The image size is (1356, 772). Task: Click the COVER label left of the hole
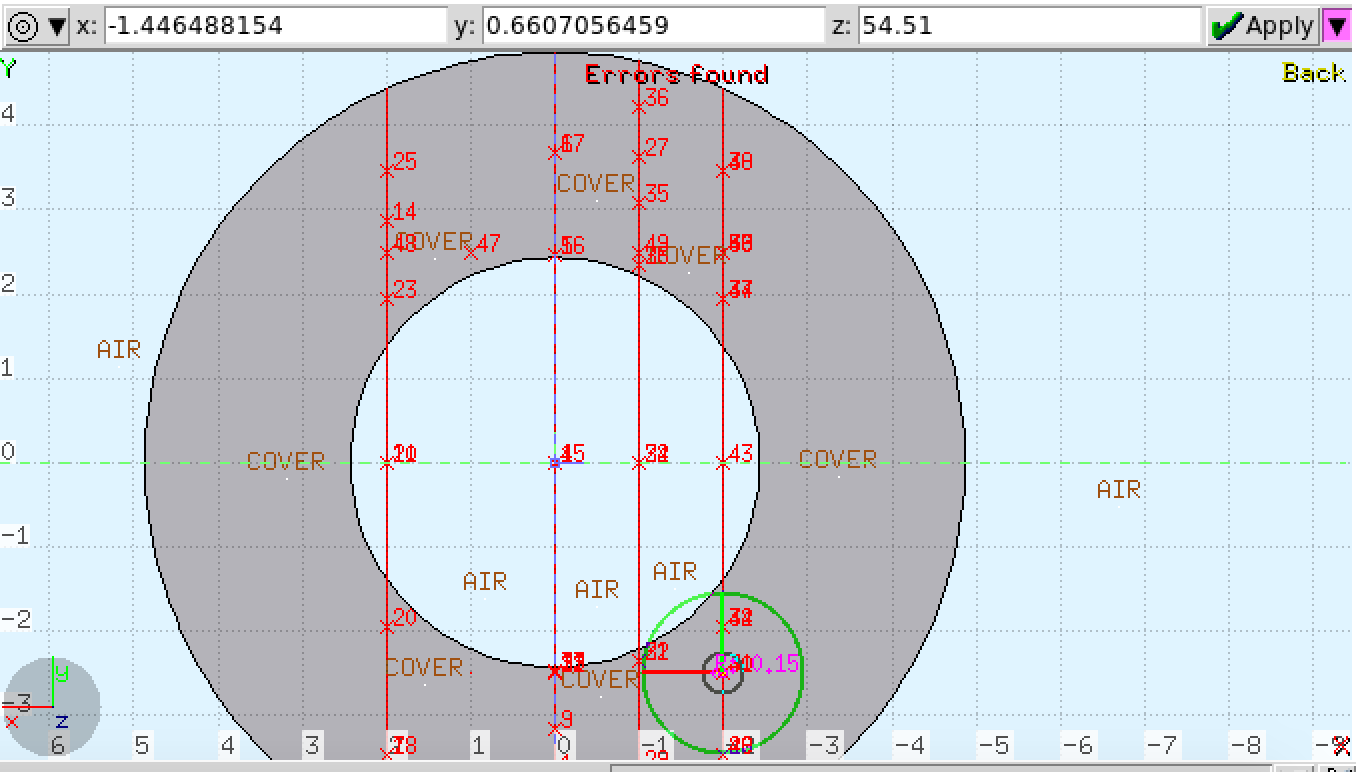coord(286,462)
